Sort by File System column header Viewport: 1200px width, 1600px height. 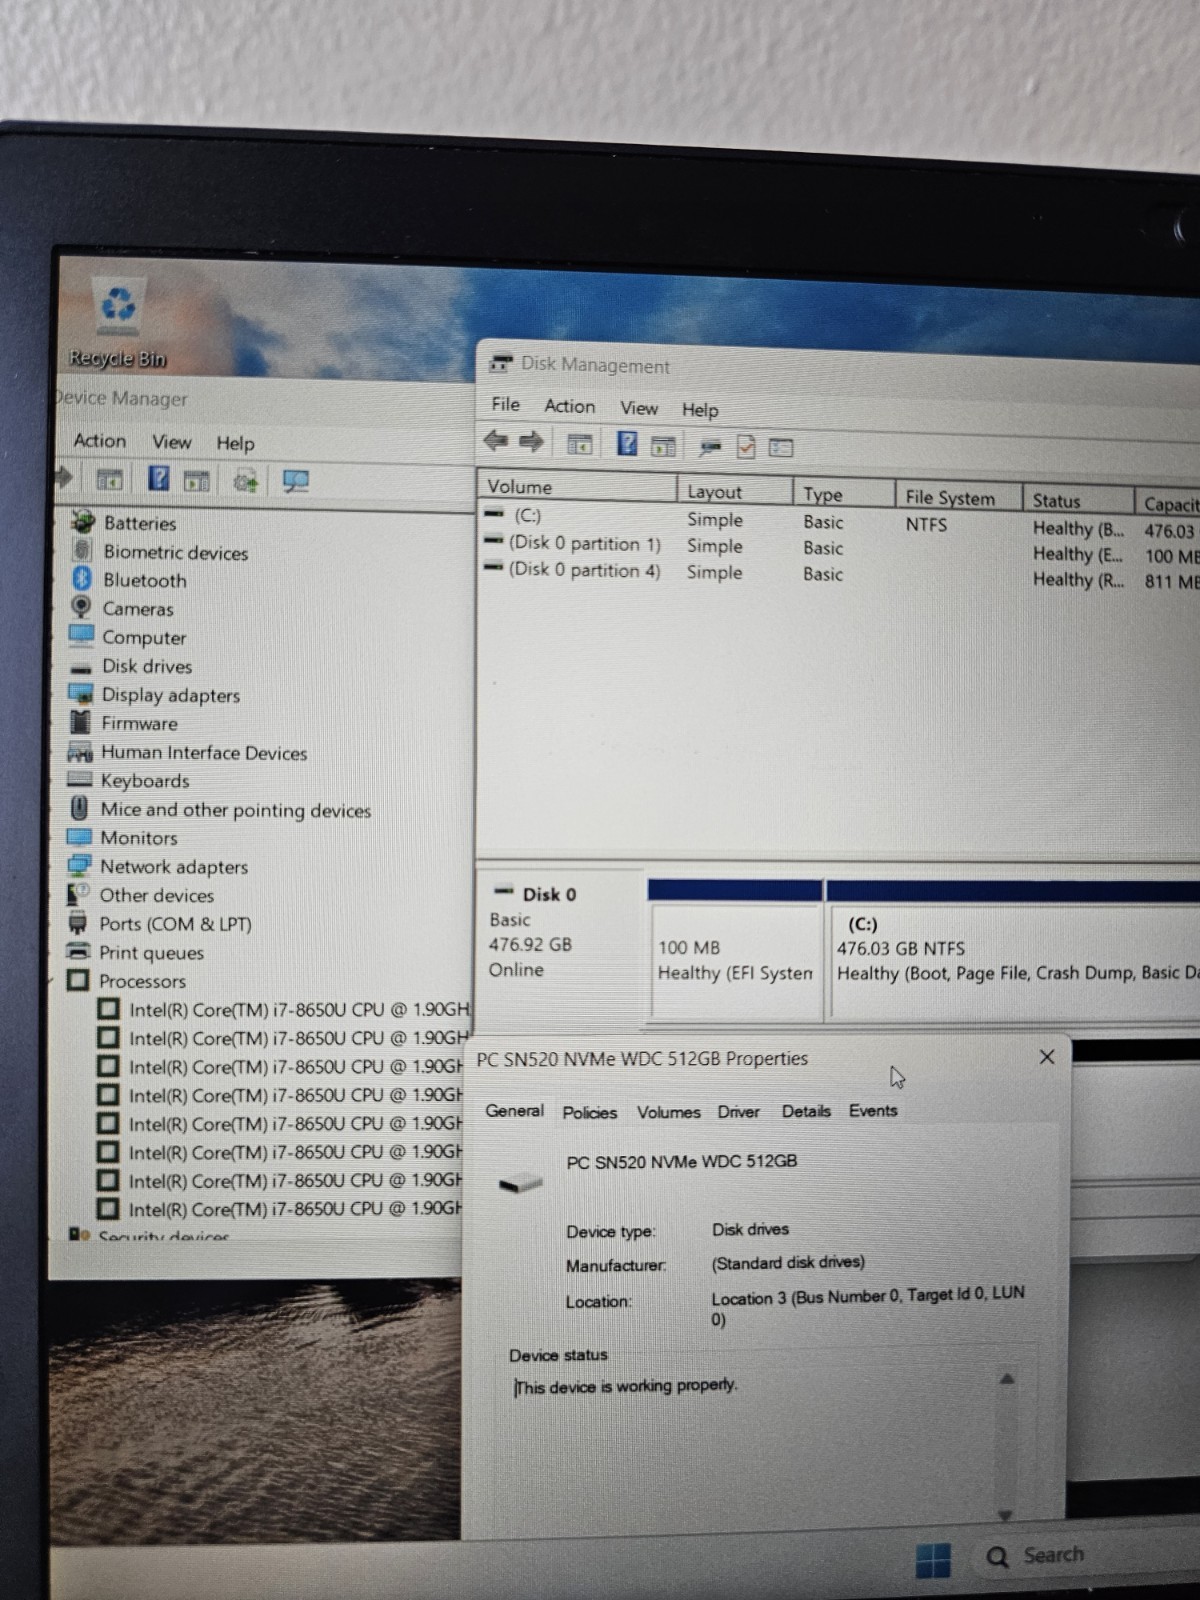958,497
